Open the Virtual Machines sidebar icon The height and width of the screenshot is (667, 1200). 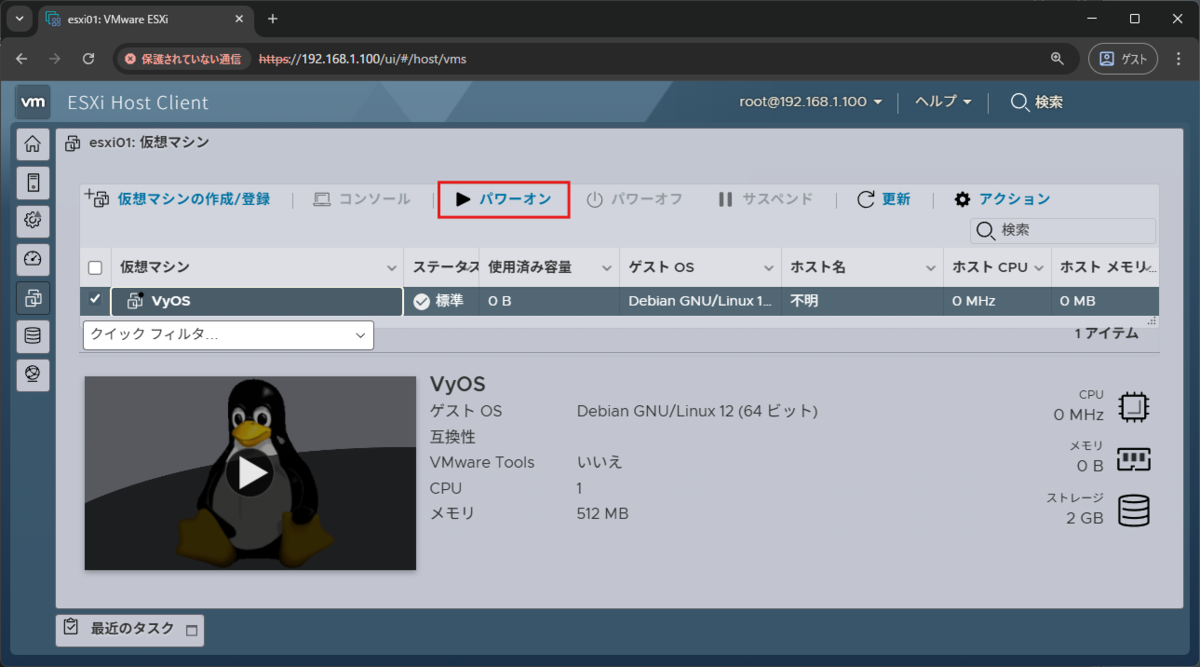[x=33, y=297]
